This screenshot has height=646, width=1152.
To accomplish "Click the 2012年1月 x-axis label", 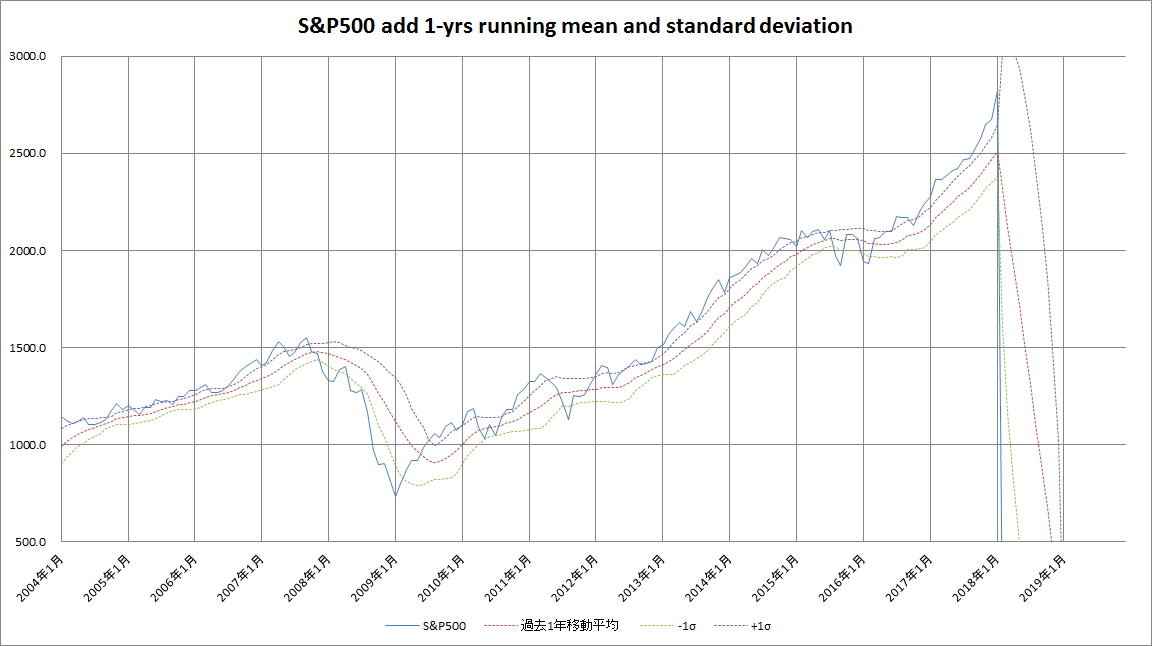I will (x=575, y=579).
